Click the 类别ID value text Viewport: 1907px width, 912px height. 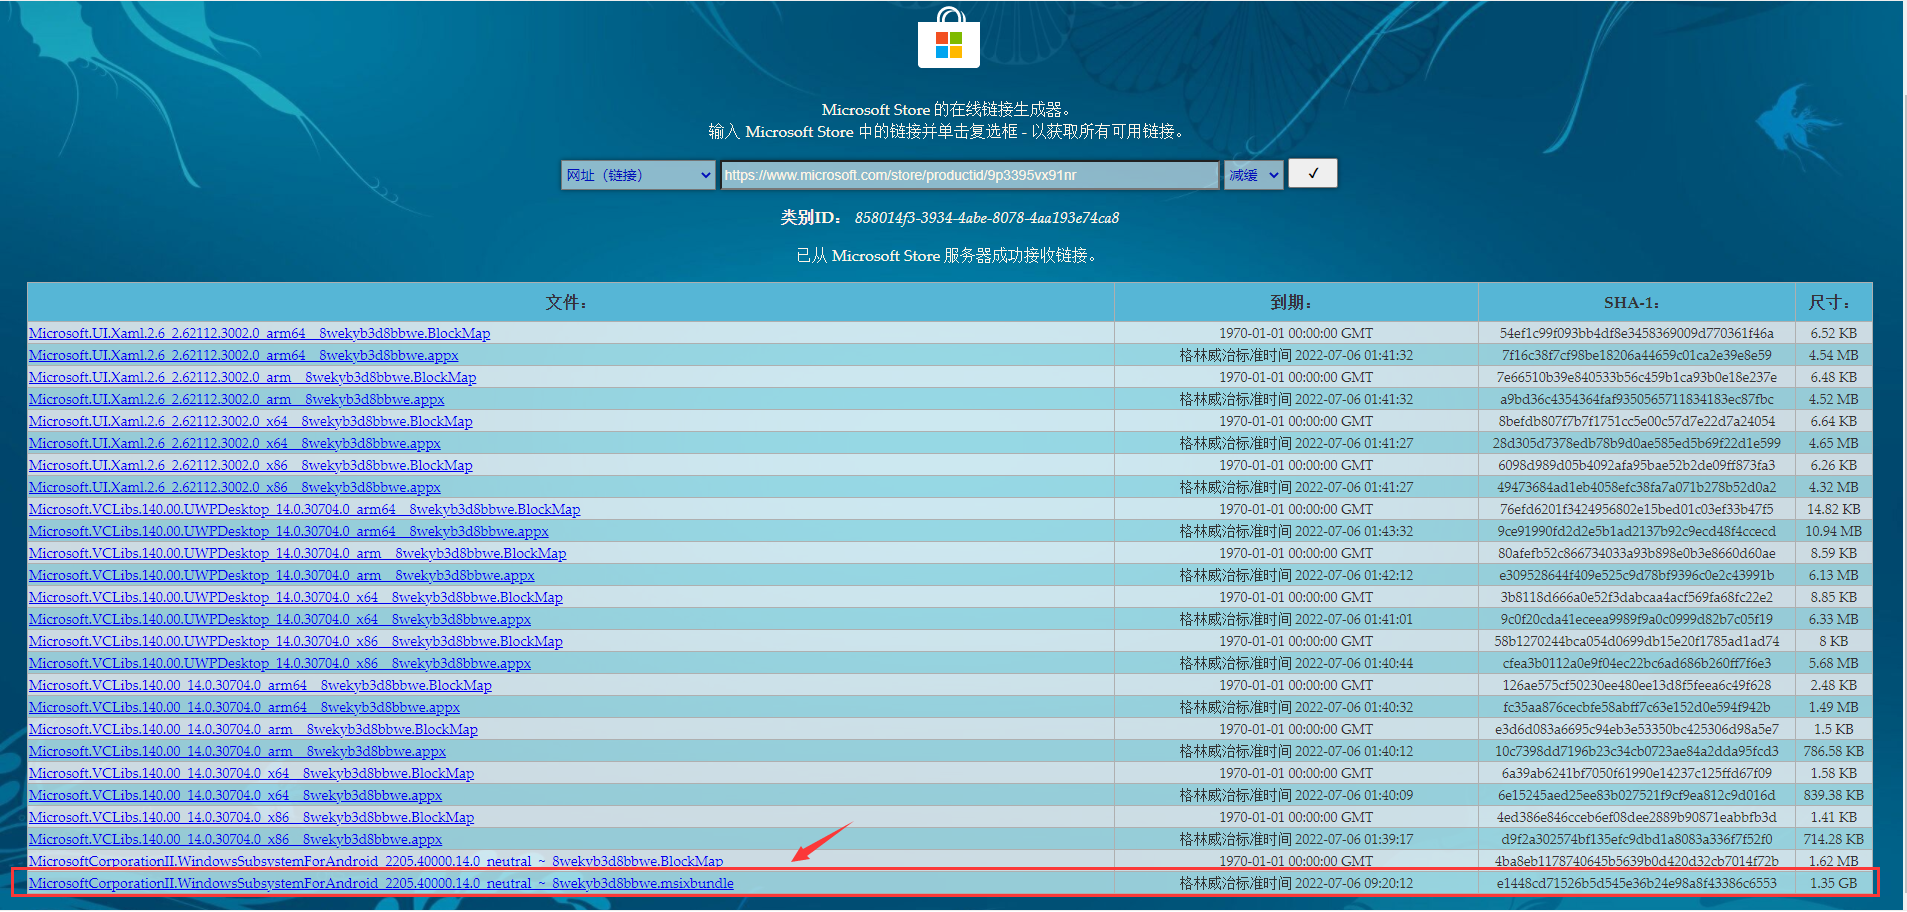coord(986,218)
